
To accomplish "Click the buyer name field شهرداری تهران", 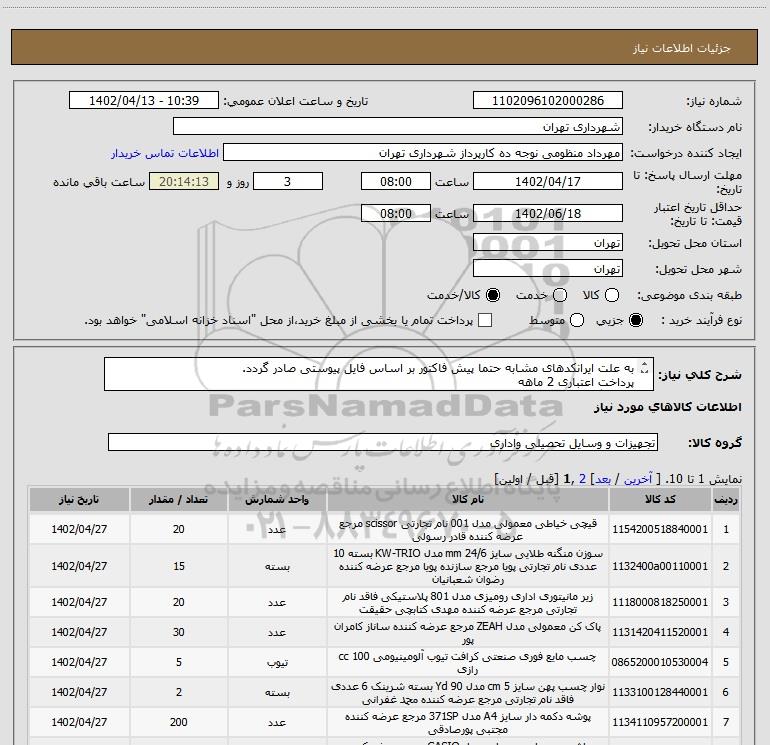I will point(398,127).
